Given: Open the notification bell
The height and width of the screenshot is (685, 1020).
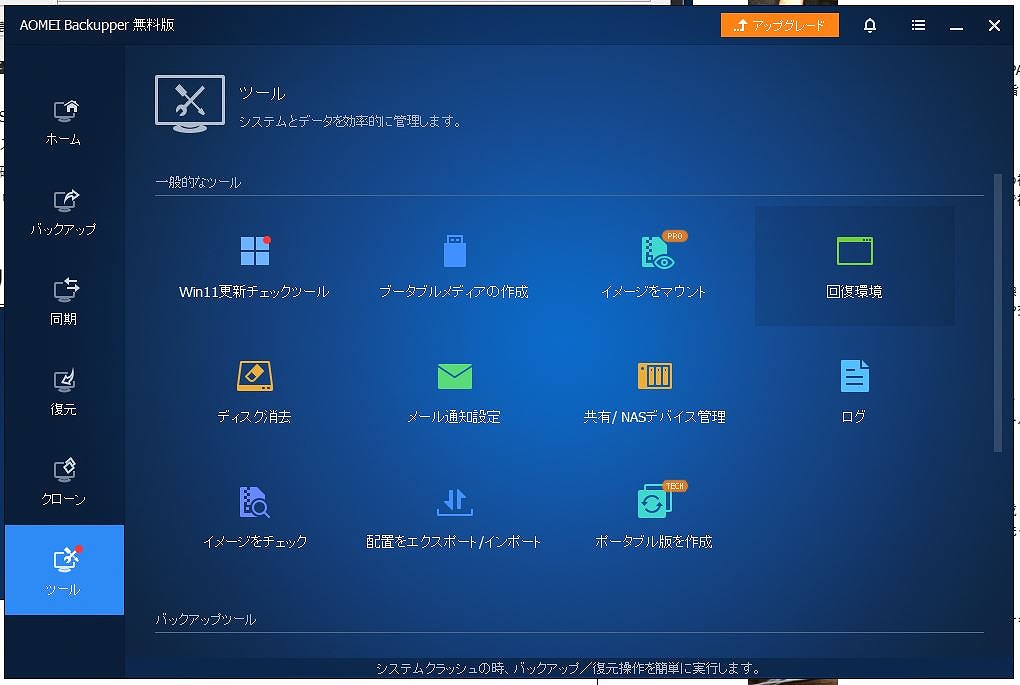Looking at the screenshot, I should [870, 25].
